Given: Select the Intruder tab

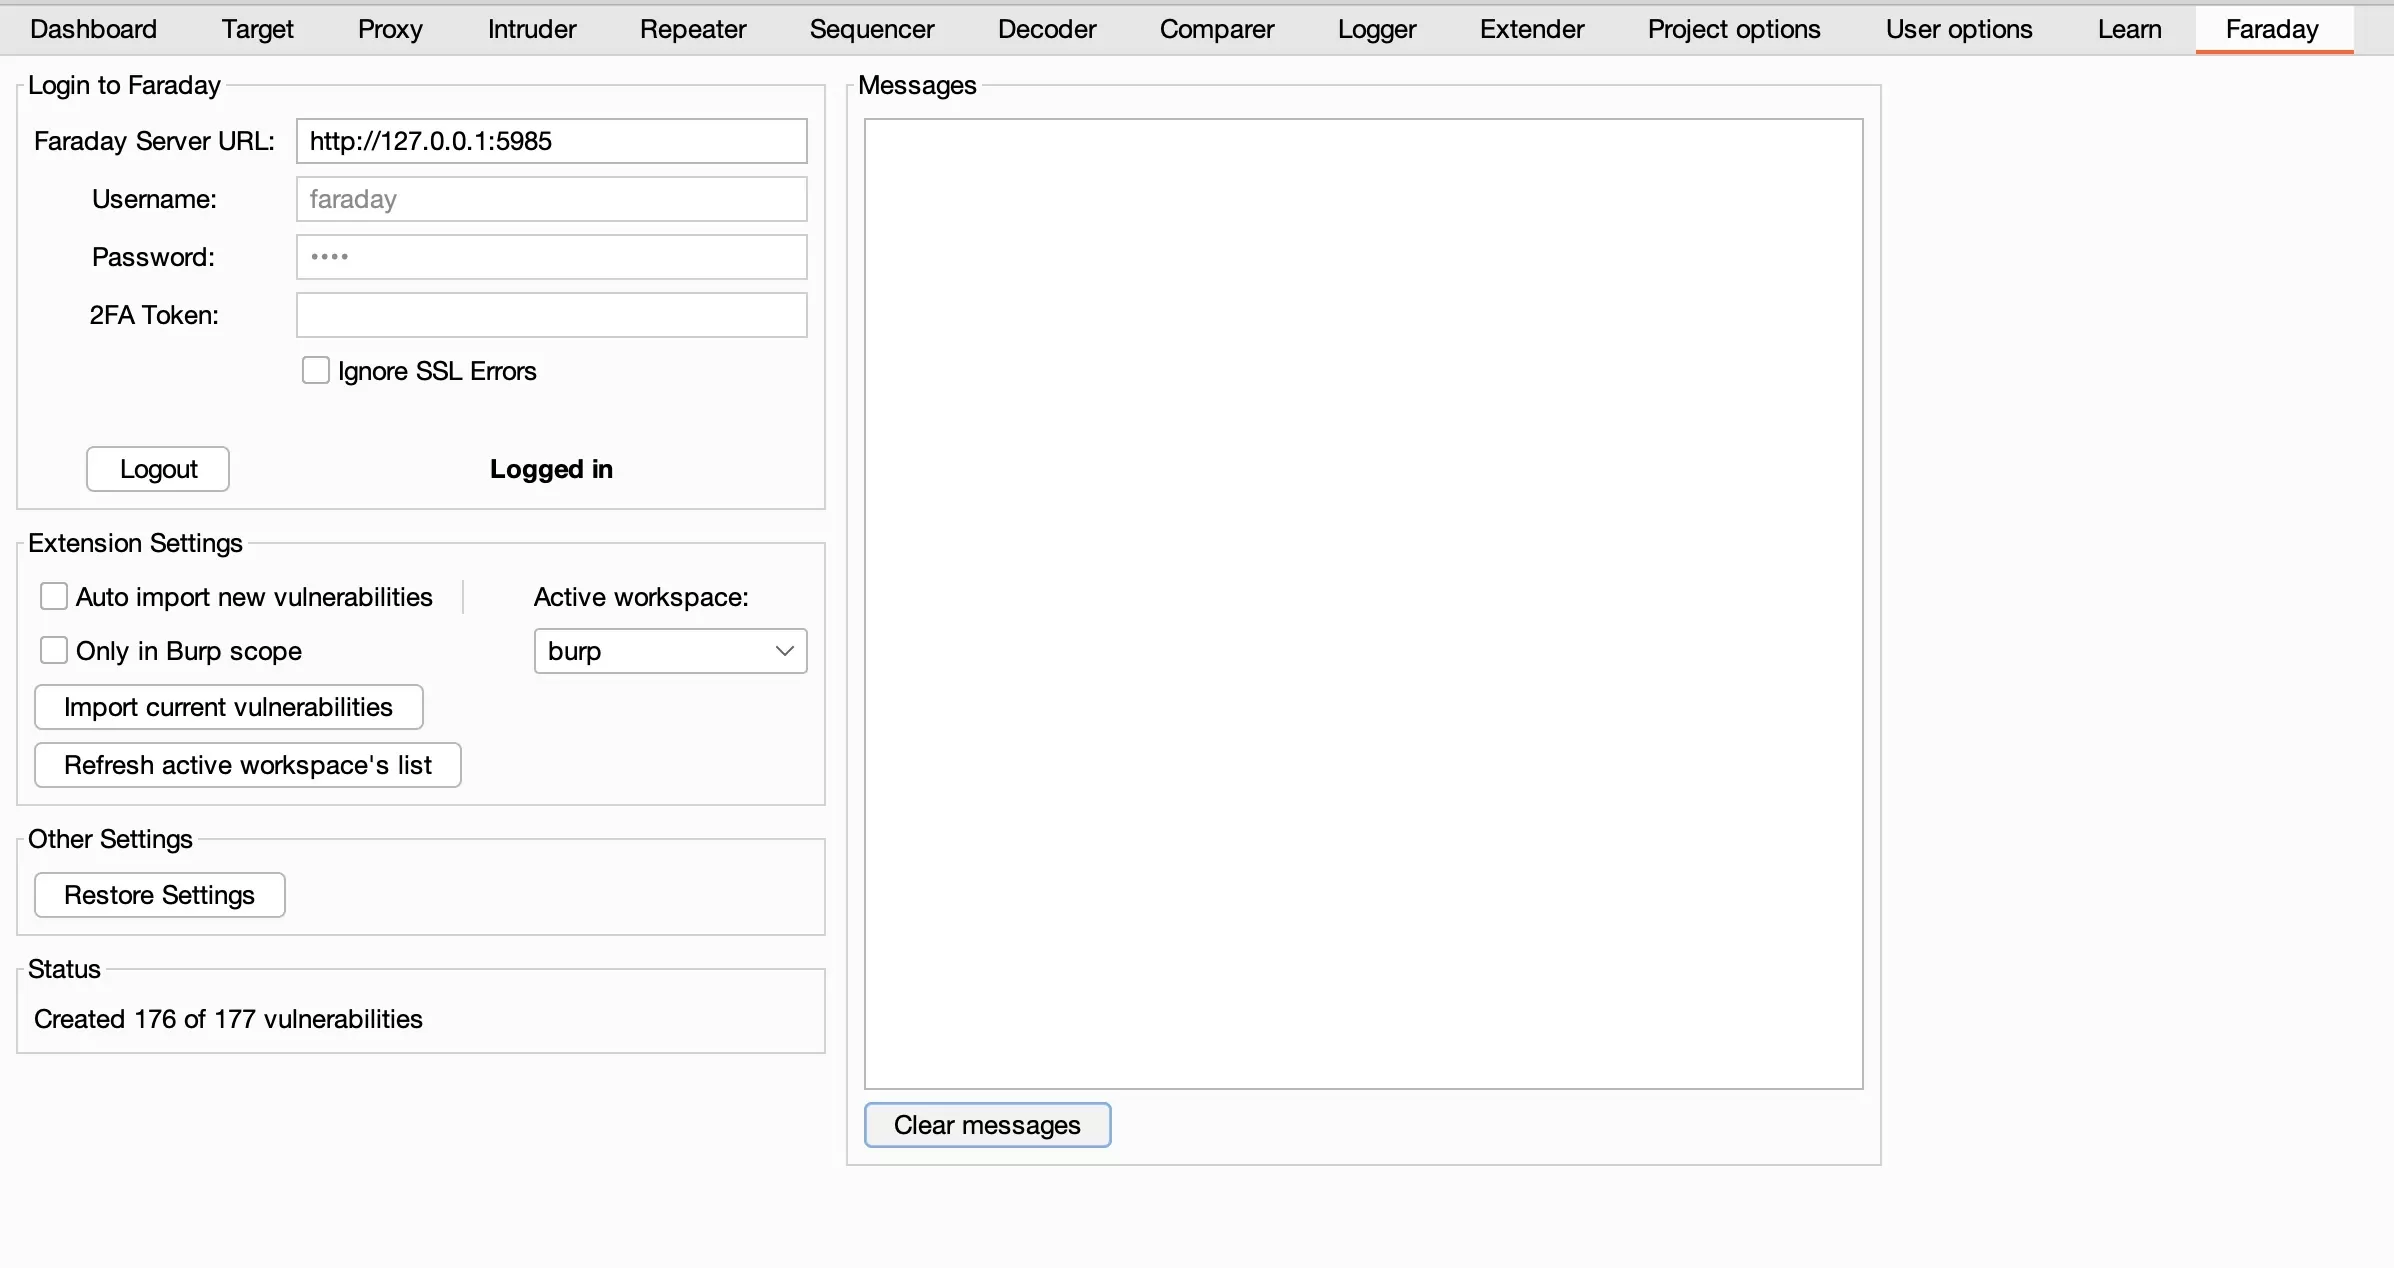Looking at the screenshot, I should pos(531,28).
